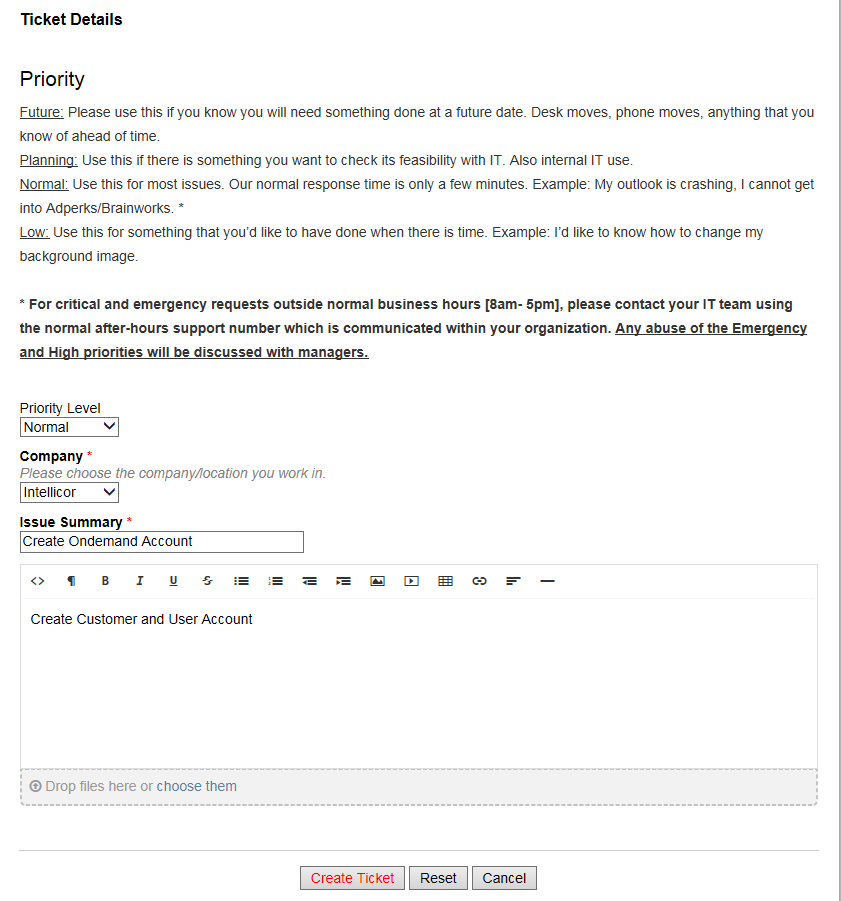
Task: Open the Priority Level dropdown
Action: point(69,427)
